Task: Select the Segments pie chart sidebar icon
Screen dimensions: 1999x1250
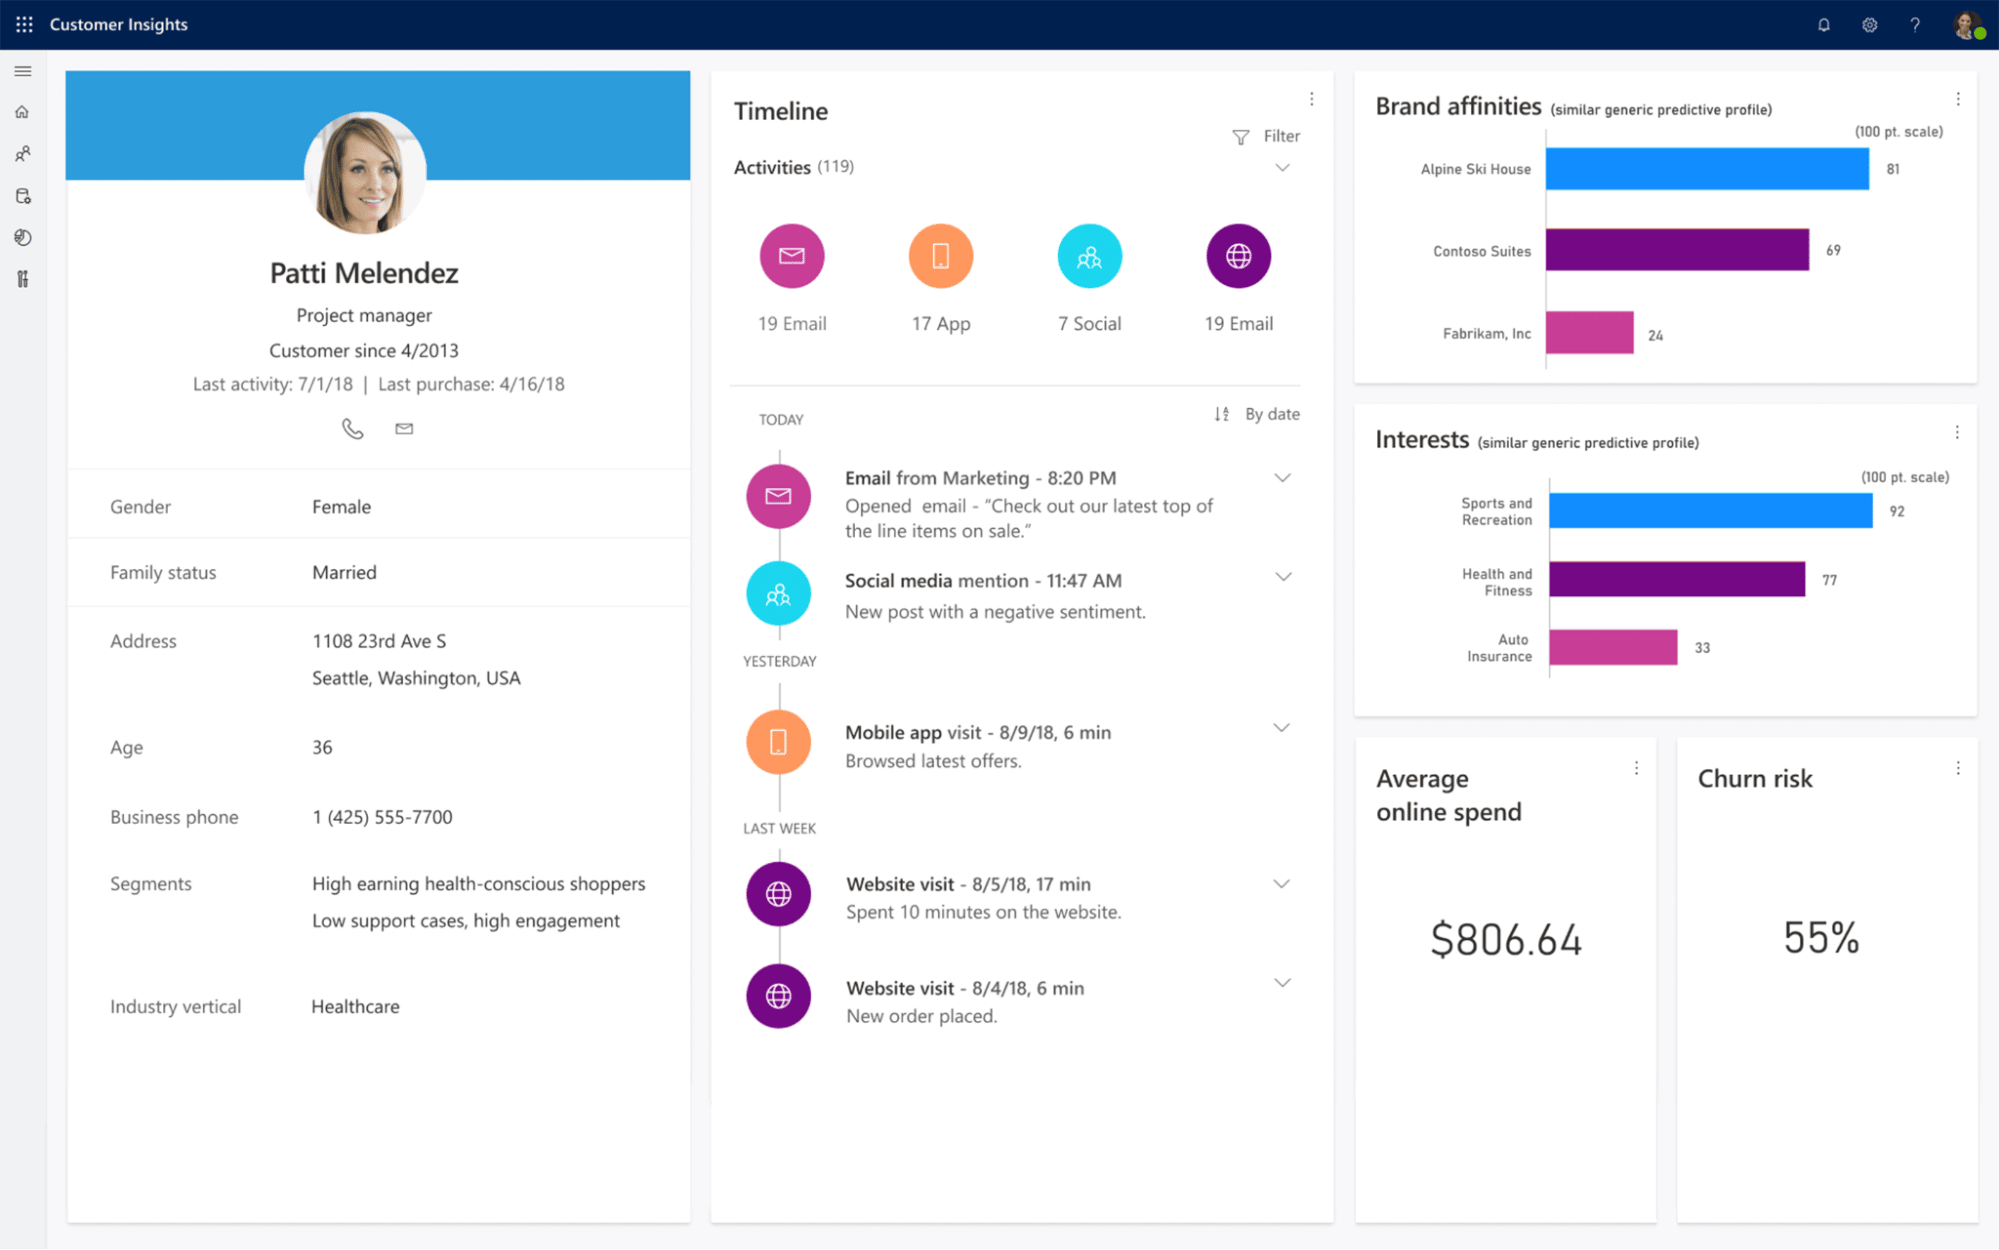Action: [22, 238]
